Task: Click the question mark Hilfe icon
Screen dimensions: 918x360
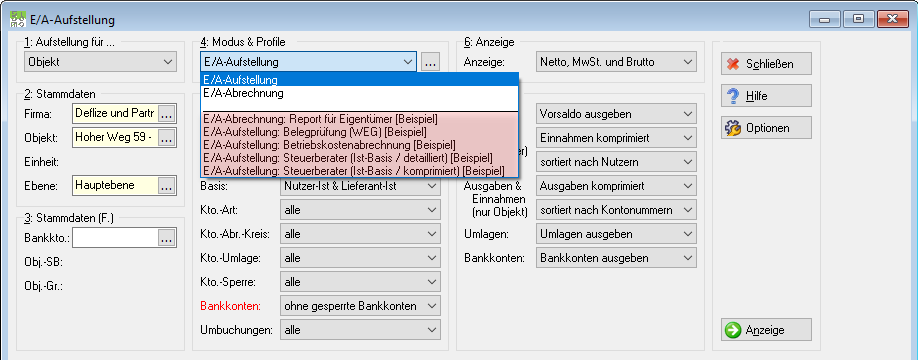Action: coord(733,96)
